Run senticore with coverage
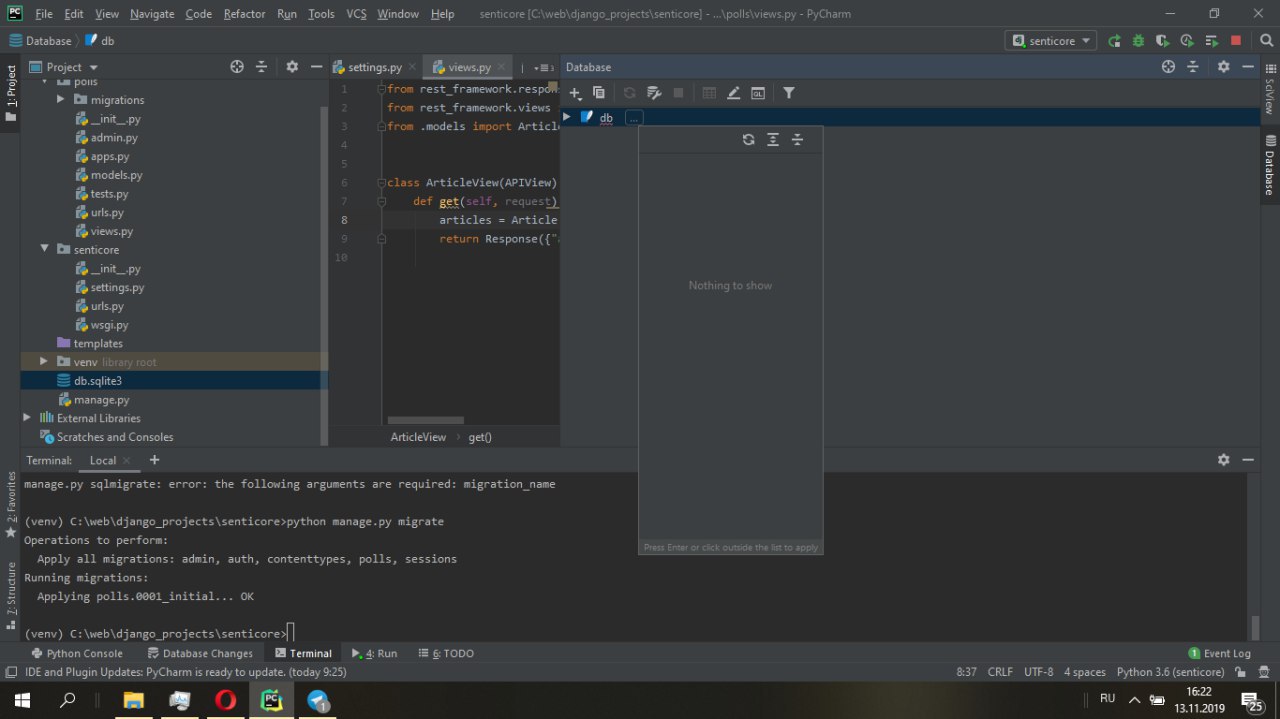 coord(1162,41)
